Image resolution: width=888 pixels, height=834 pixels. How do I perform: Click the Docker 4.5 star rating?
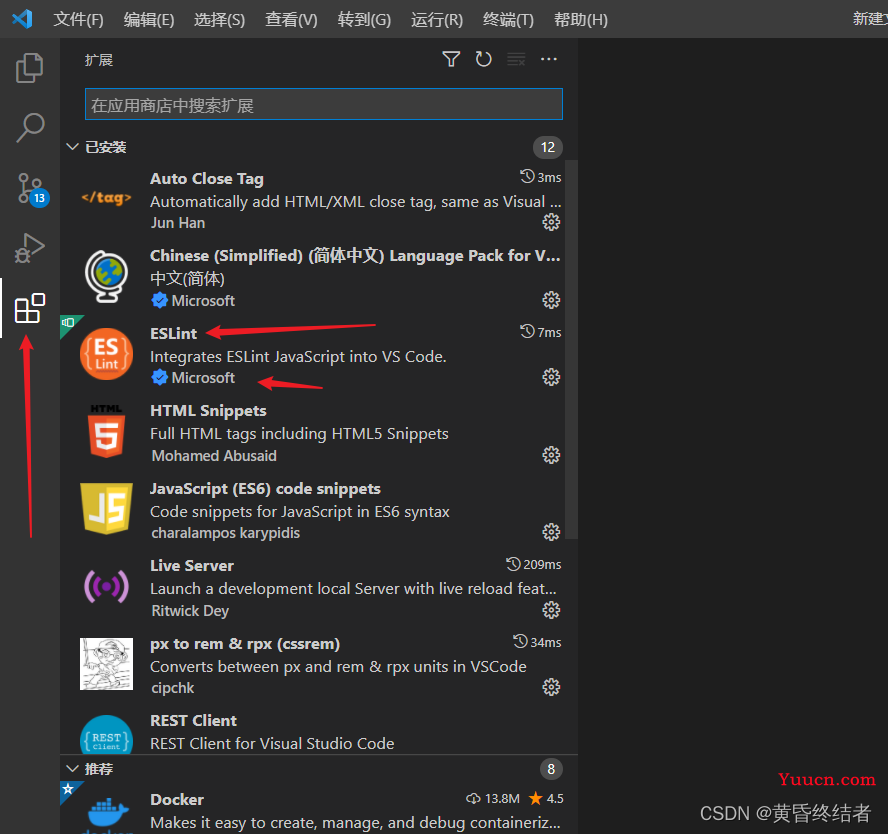546,798
